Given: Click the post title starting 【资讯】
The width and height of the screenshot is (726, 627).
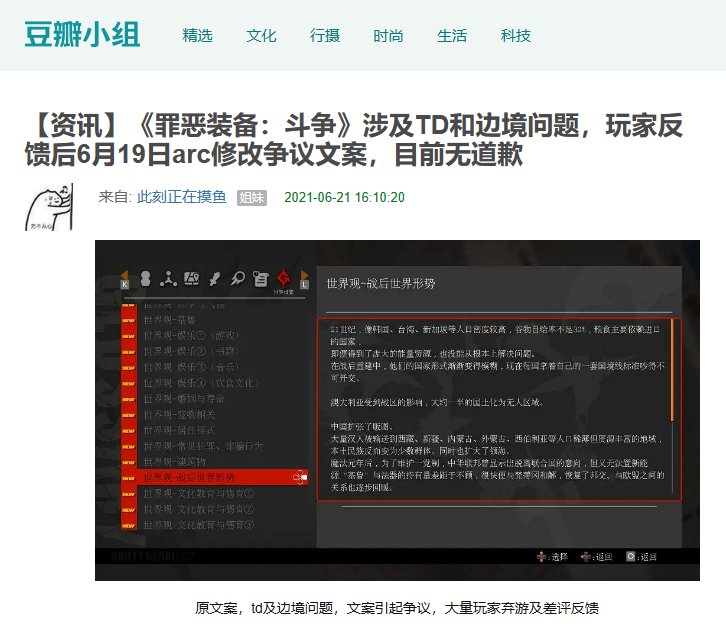Looking at the screenshot, I should [x=354, y=140].
